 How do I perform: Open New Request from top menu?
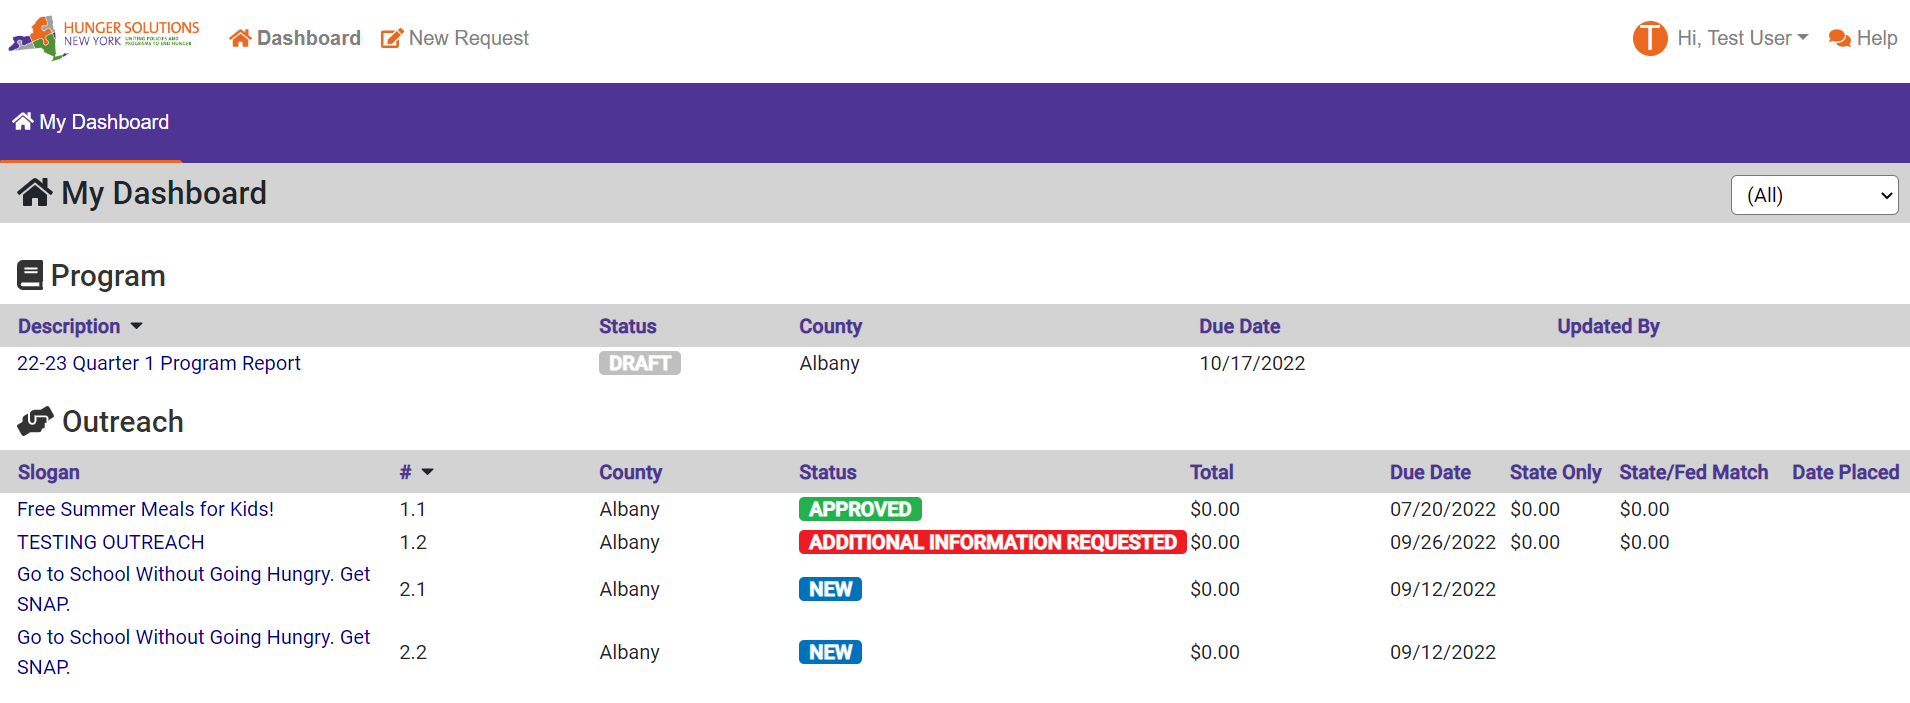tap(455, 38)
